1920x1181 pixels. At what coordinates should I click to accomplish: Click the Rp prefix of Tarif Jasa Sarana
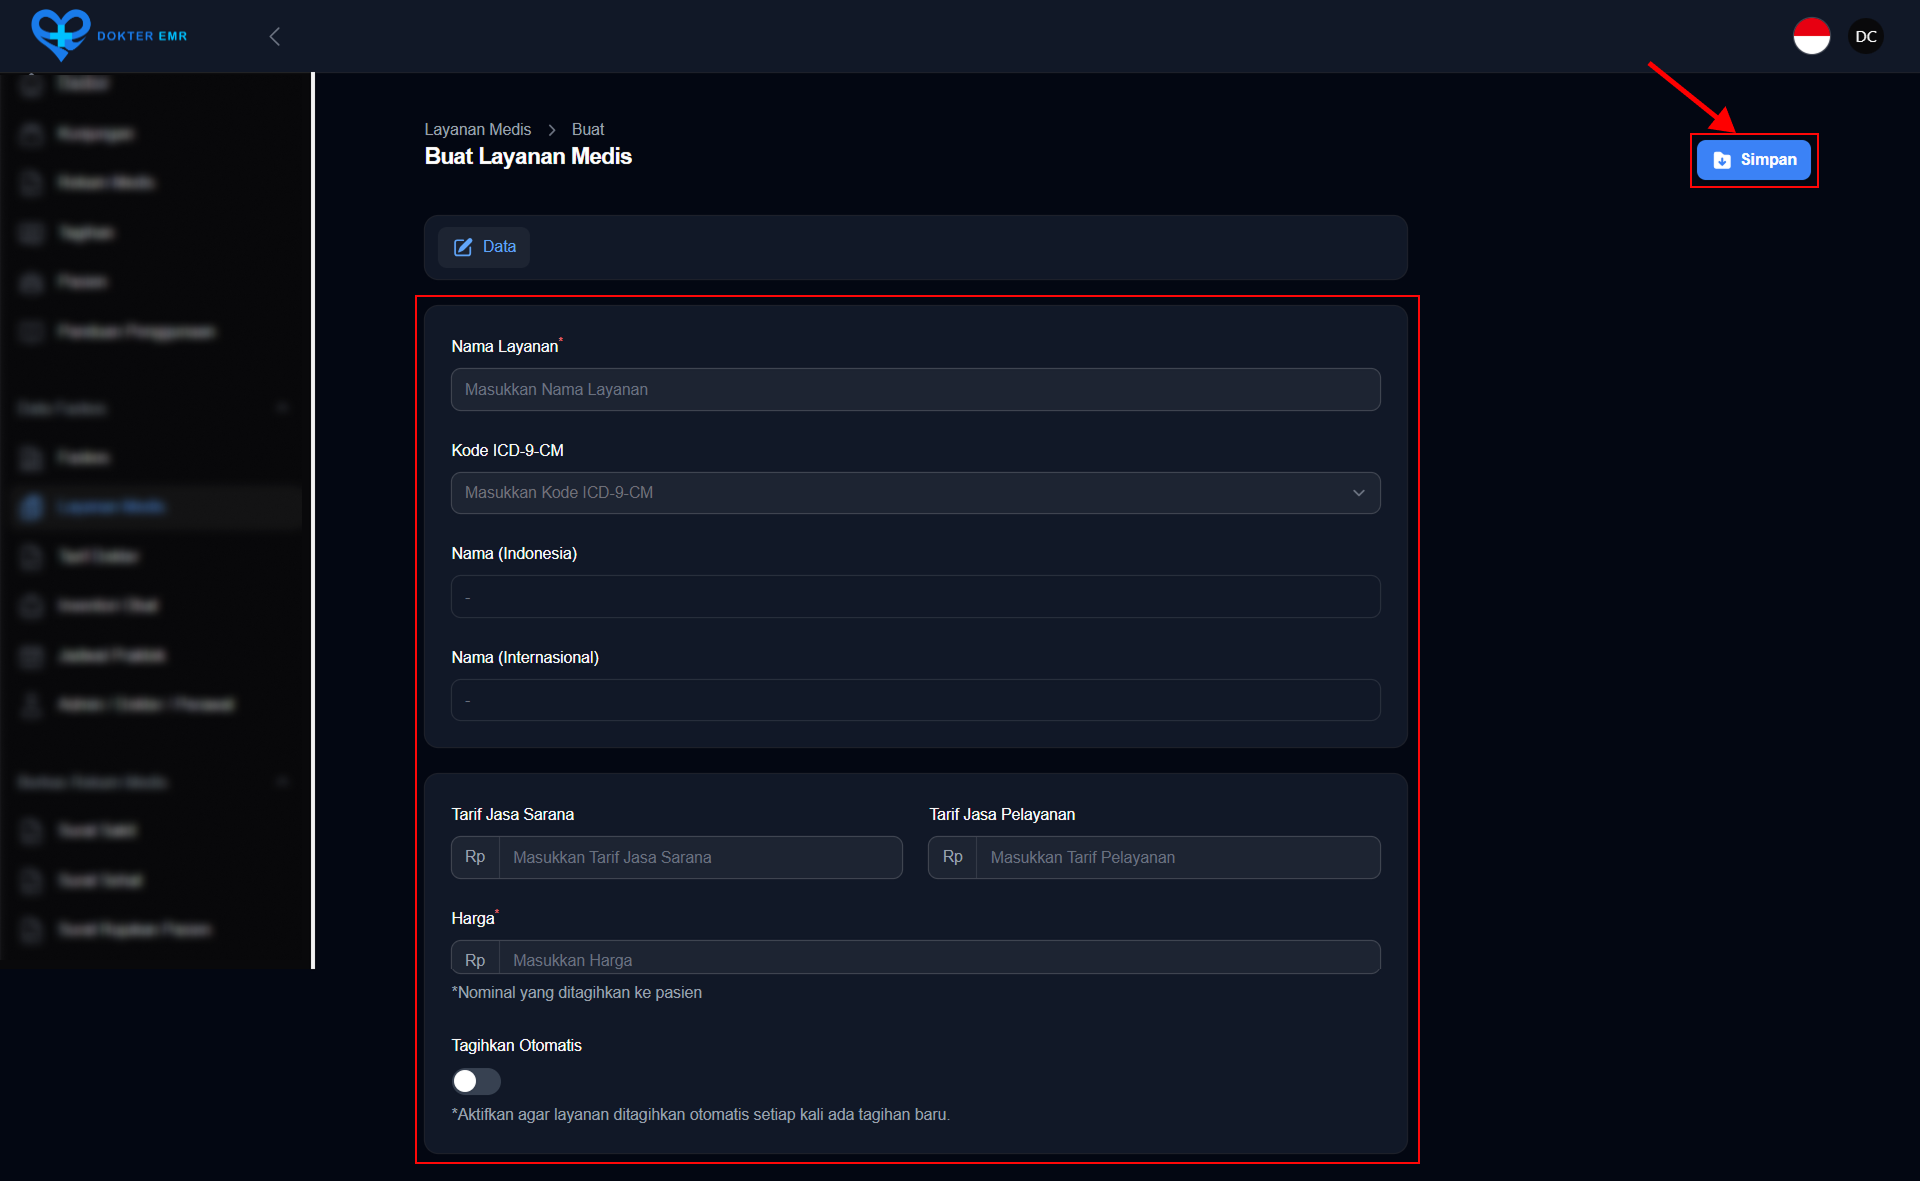pyautogui.click(x=475, y=857)
